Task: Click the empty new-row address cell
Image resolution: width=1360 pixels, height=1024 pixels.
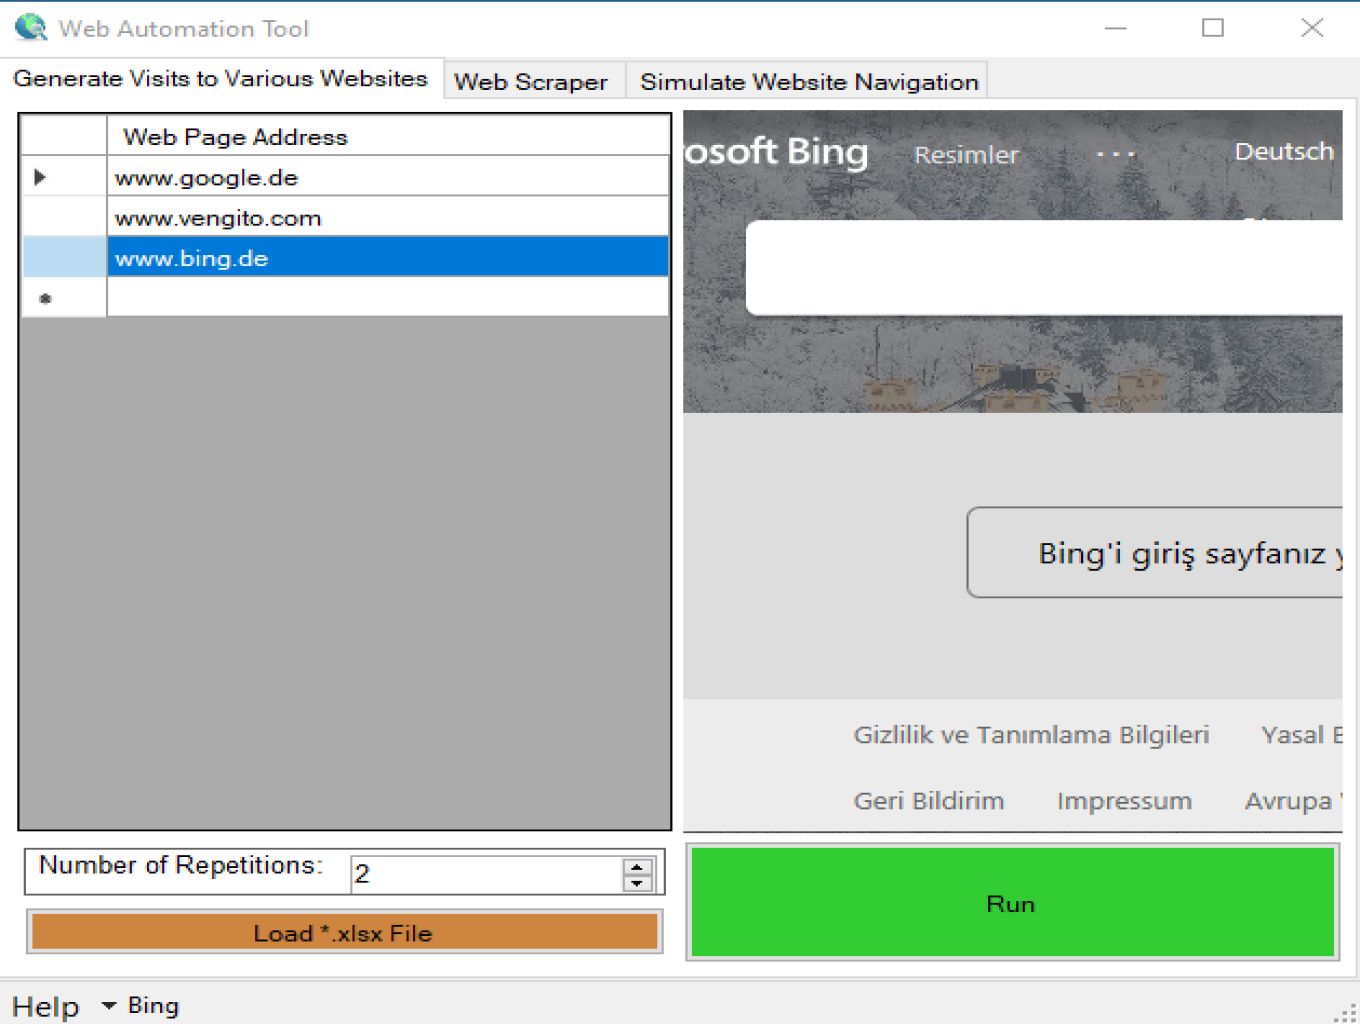Action: [x=388, y=297]
